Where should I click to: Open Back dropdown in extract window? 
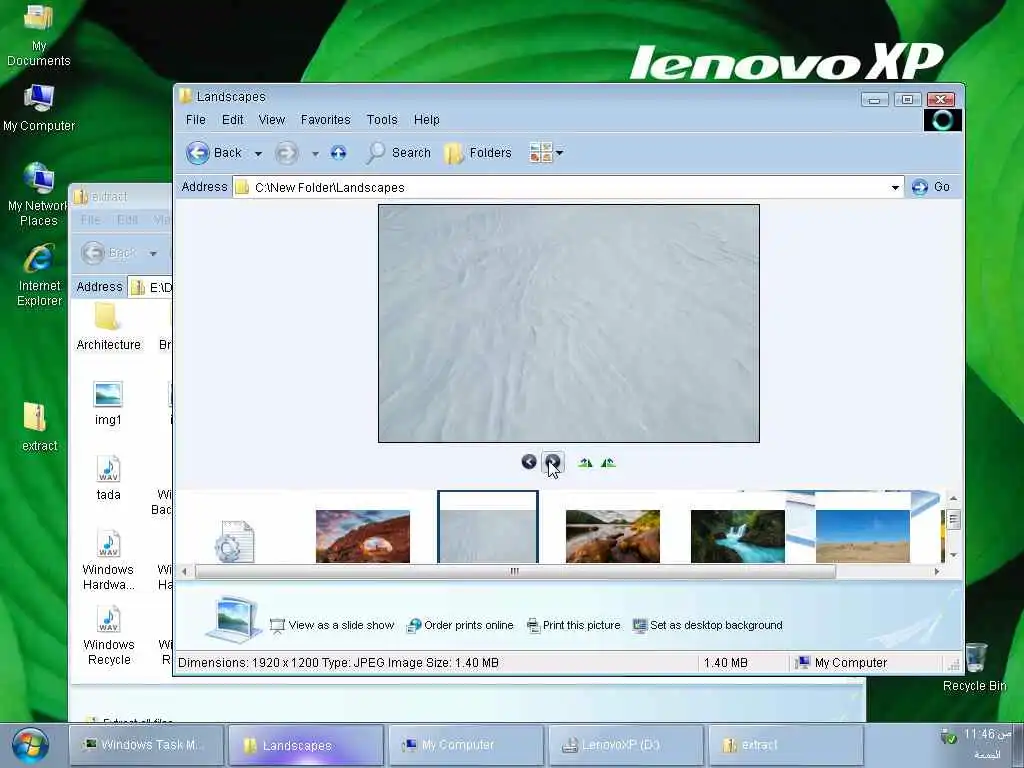pos(153,253)
